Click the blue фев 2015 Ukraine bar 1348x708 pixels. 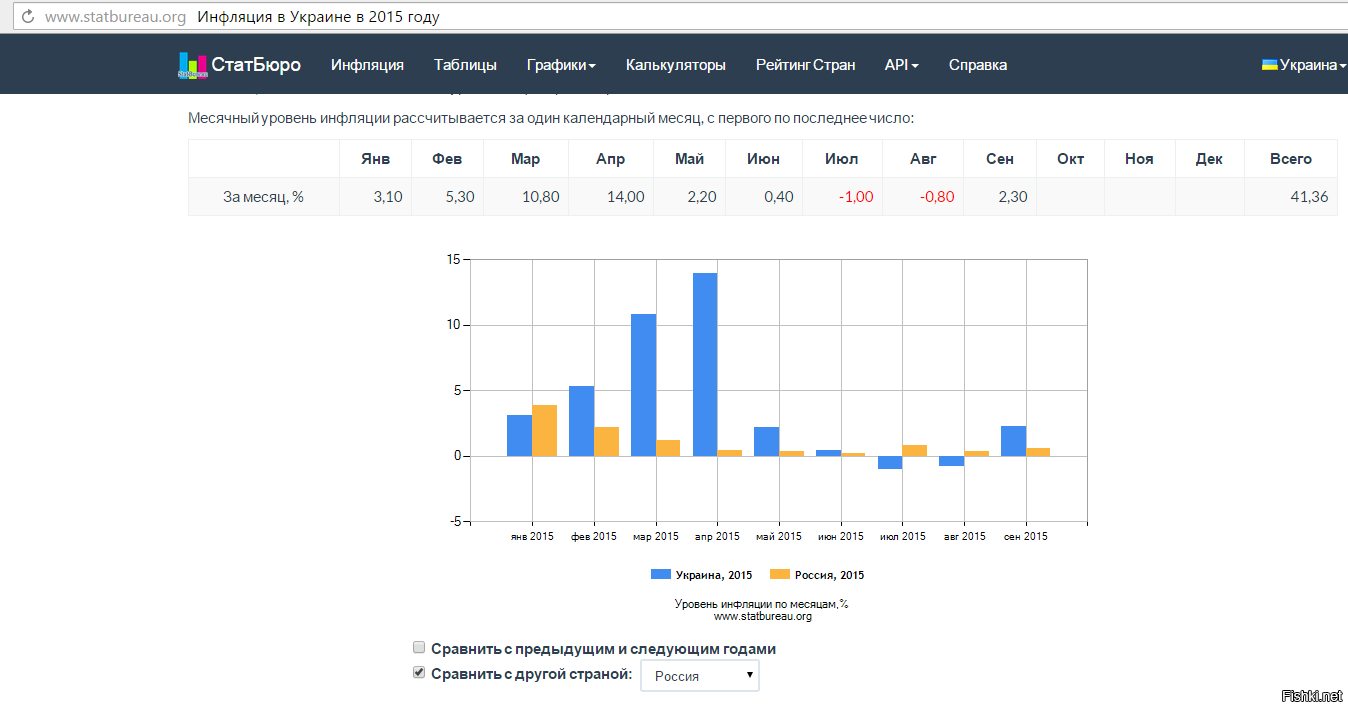point(581,421)
